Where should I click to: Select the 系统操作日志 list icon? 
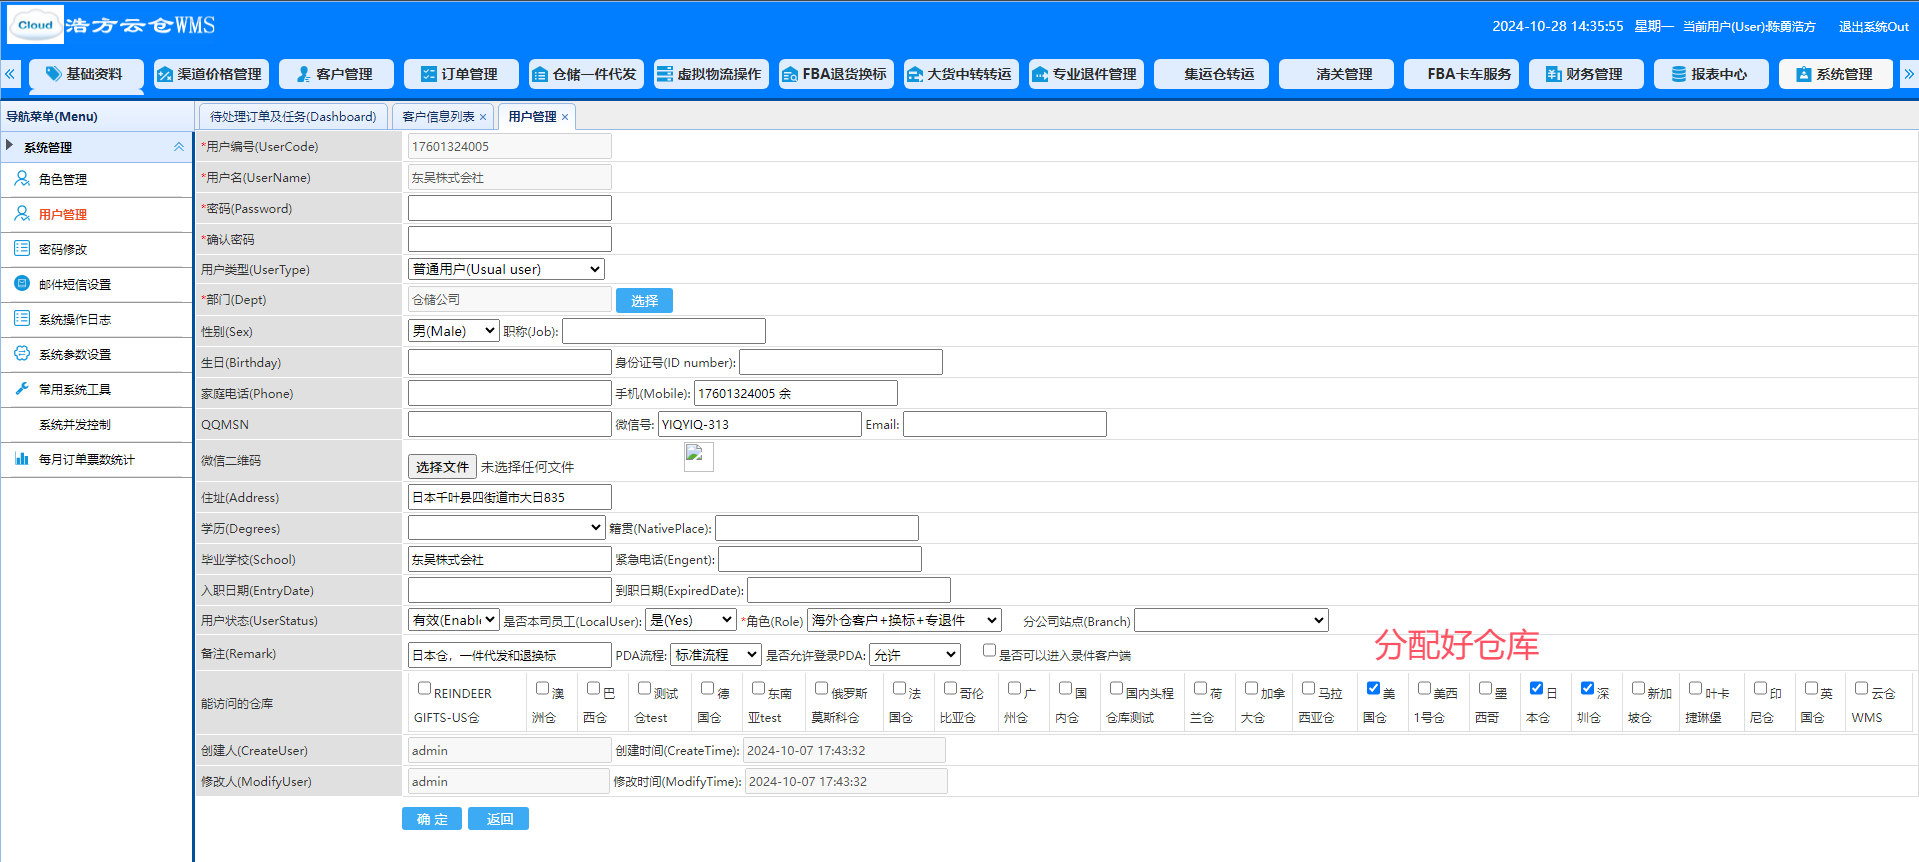[x=21, y=319]
